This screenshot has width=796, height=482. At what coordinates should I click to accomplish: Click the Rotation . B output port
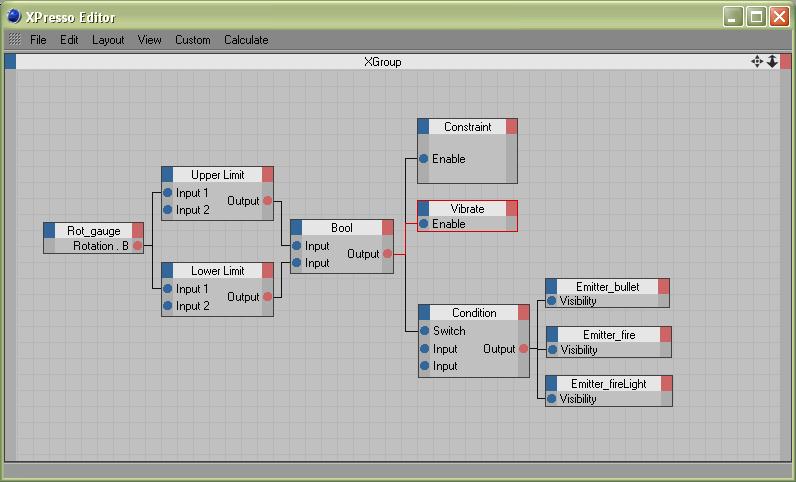pos(137,246)
